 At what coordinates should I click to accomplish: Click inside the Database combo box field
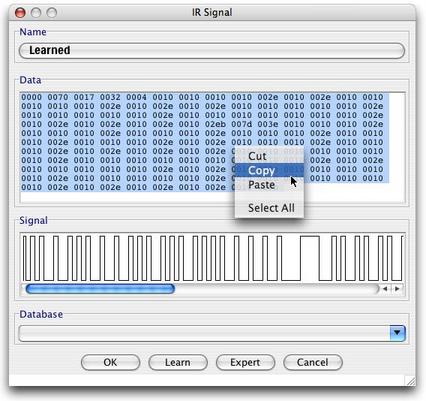[204, 333]
